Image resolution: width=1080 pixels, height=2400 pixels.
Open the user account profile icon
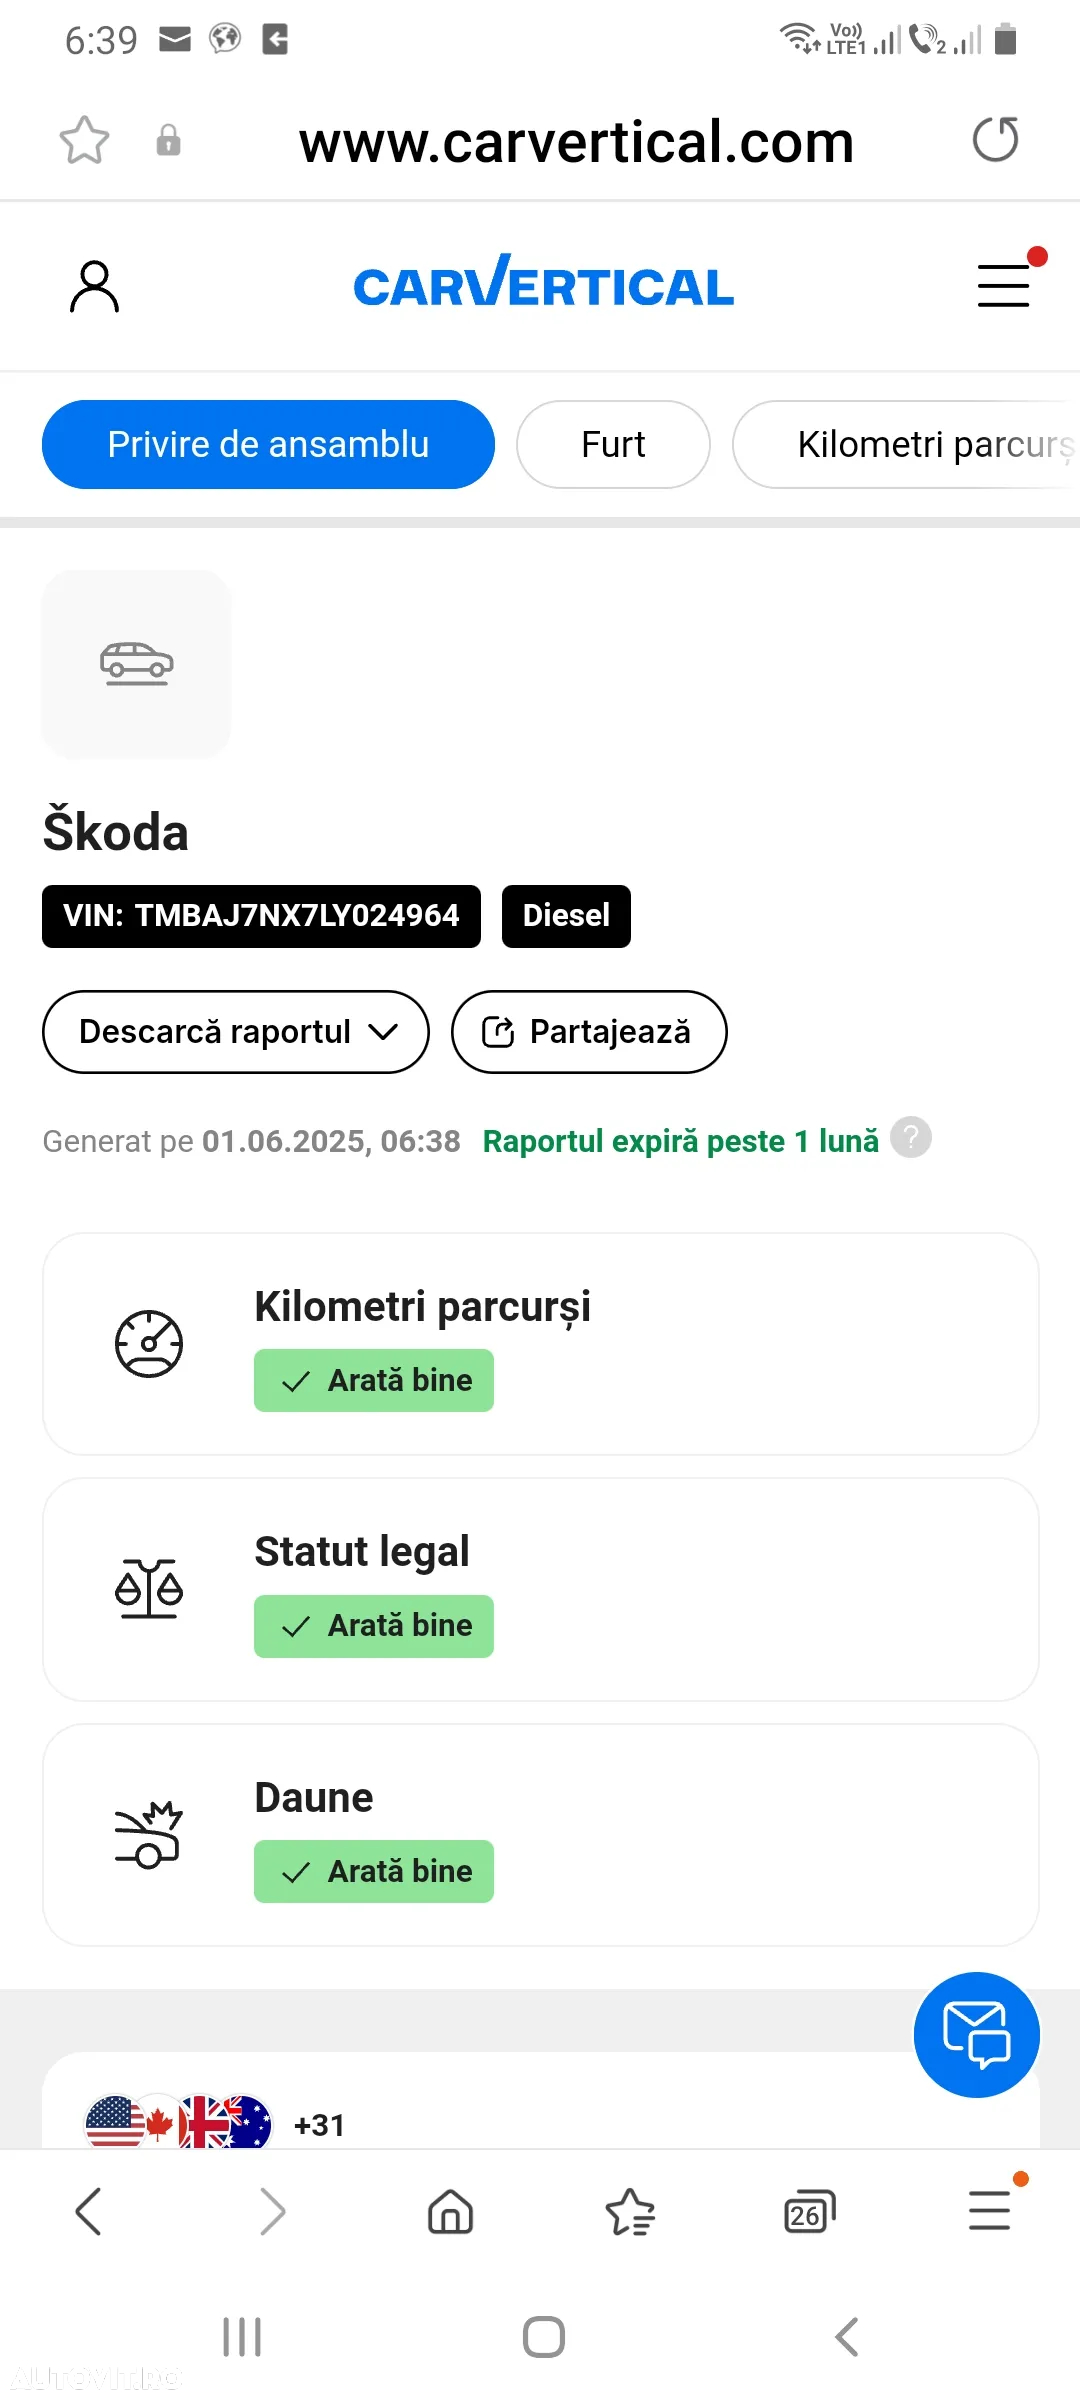94,287
